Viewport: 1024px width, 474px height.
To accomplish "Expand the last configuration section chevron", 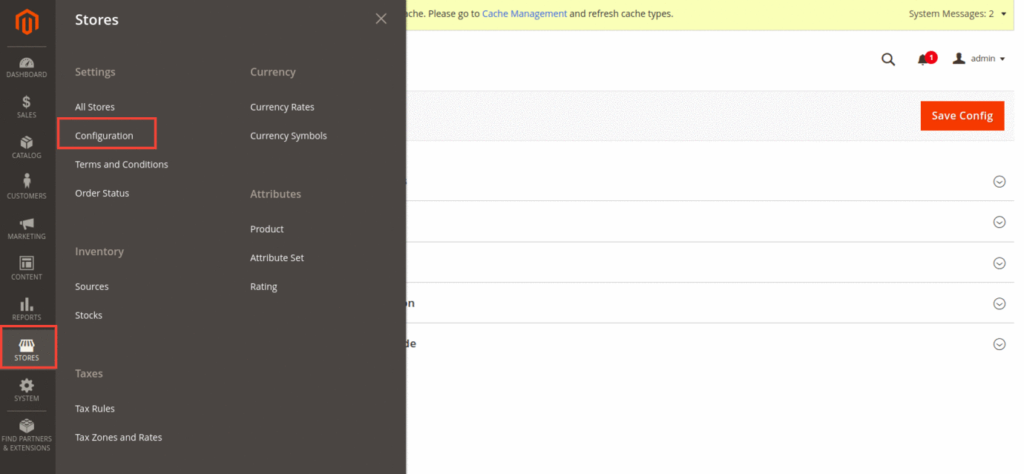I will [998, 344].
